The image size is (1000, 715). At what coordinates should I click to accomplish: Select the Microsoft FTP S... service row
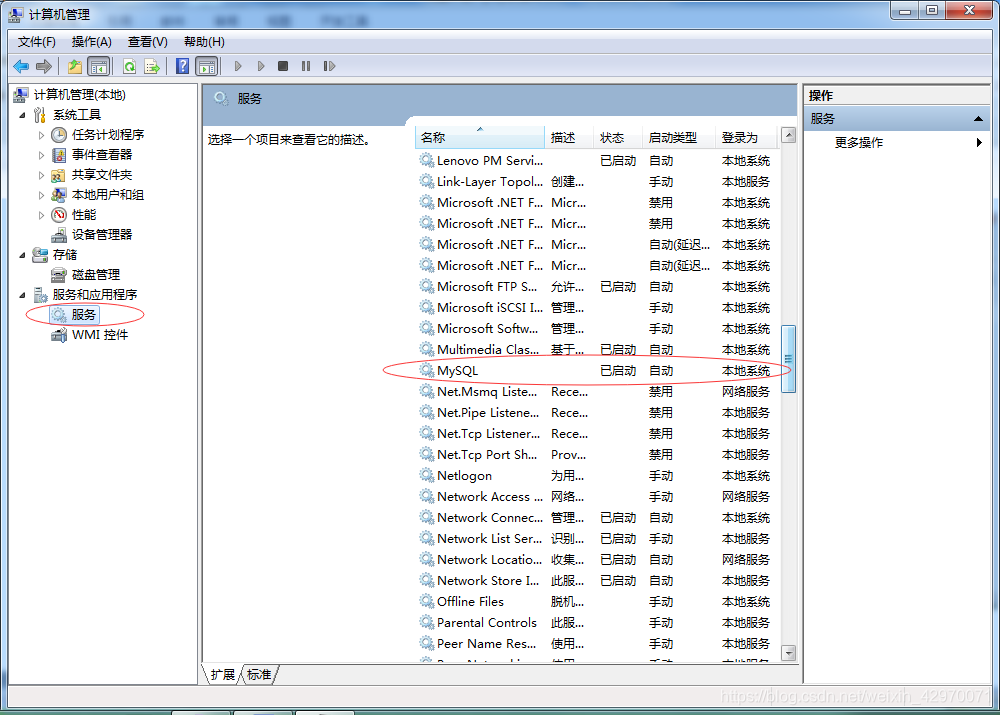tap(598, 286)
